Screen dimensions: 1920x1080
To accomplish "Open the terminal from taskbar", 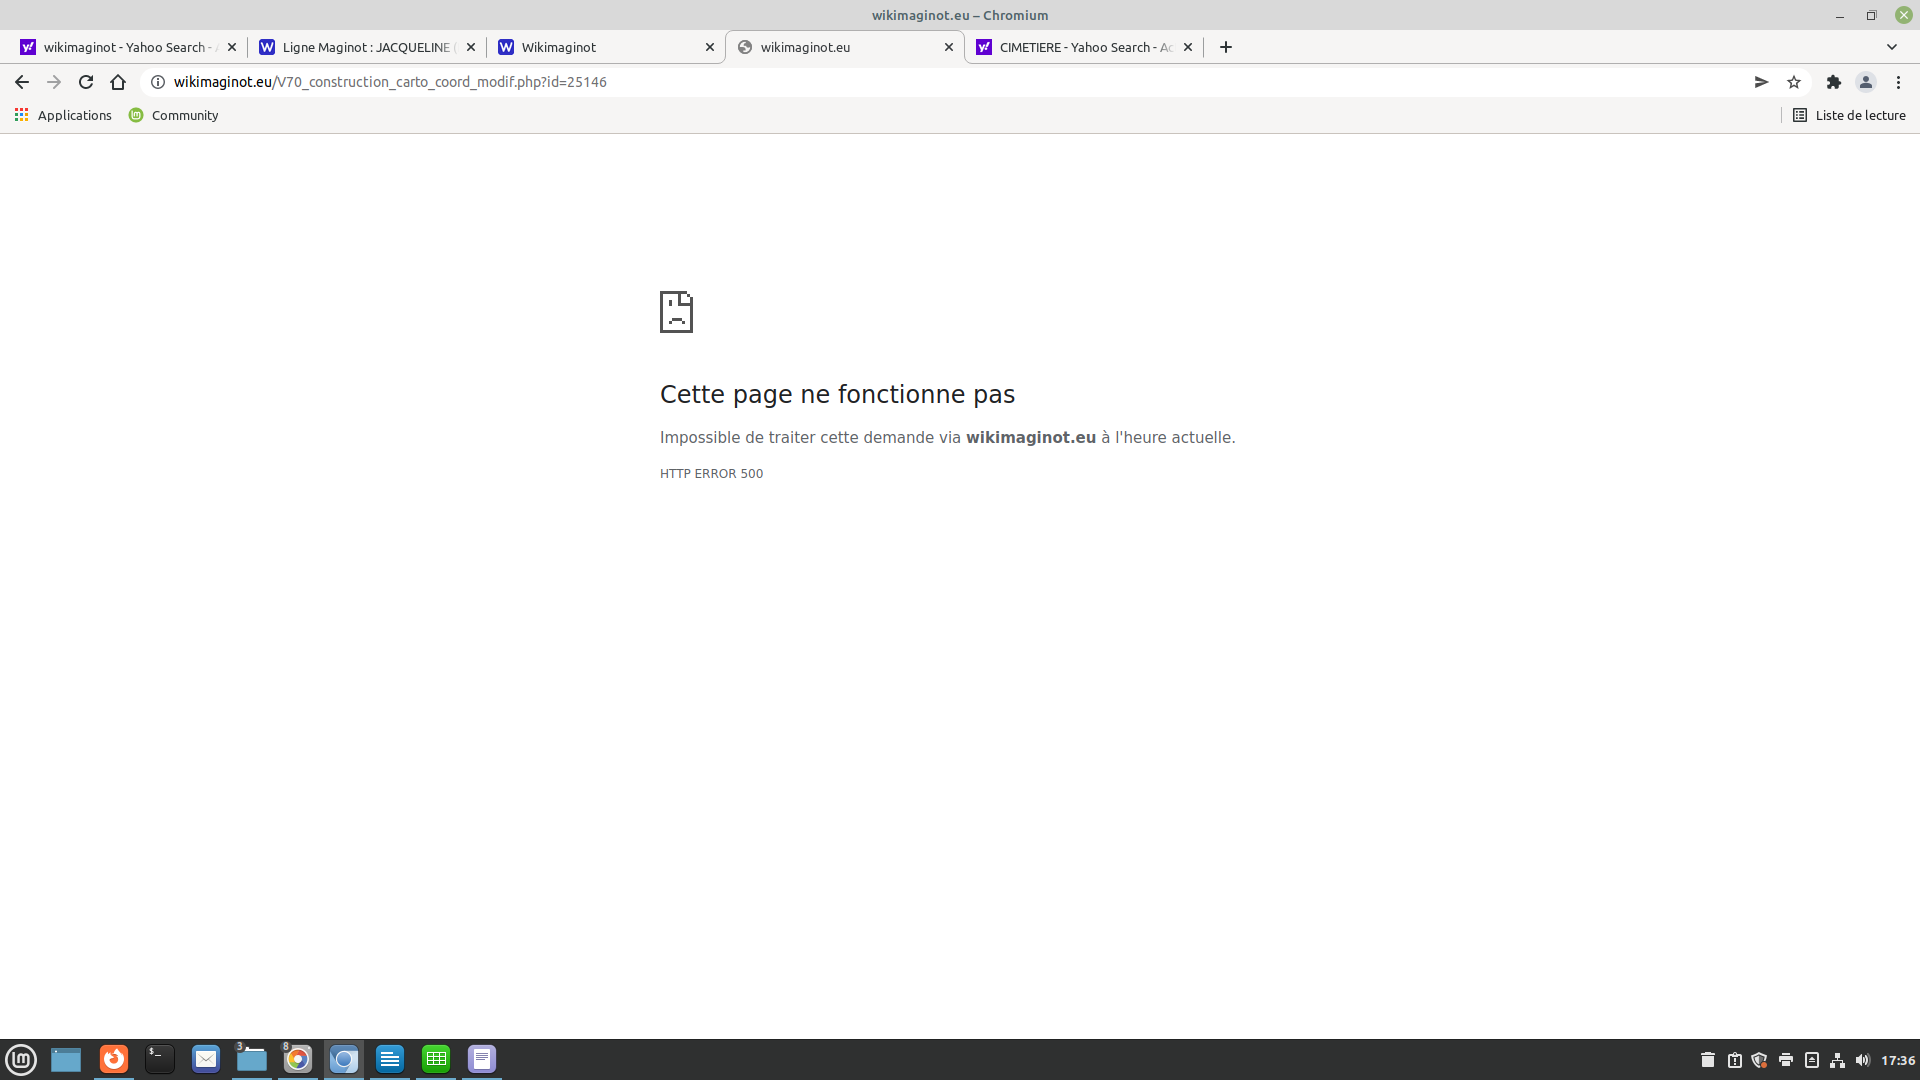I will point(160,1059).
